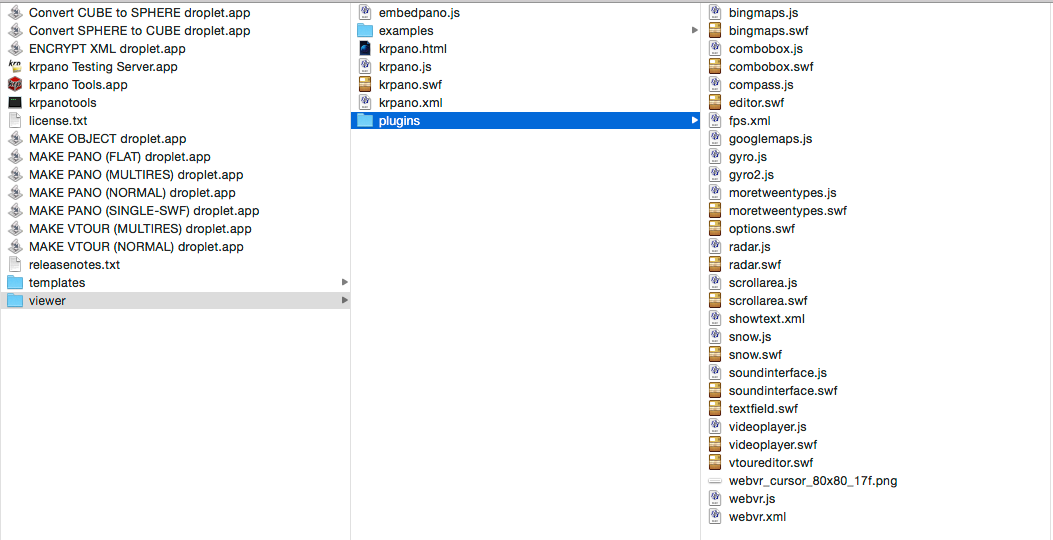Select the fps.xml file
This screenshot has height=540, width=1053.
click(749, 121)
